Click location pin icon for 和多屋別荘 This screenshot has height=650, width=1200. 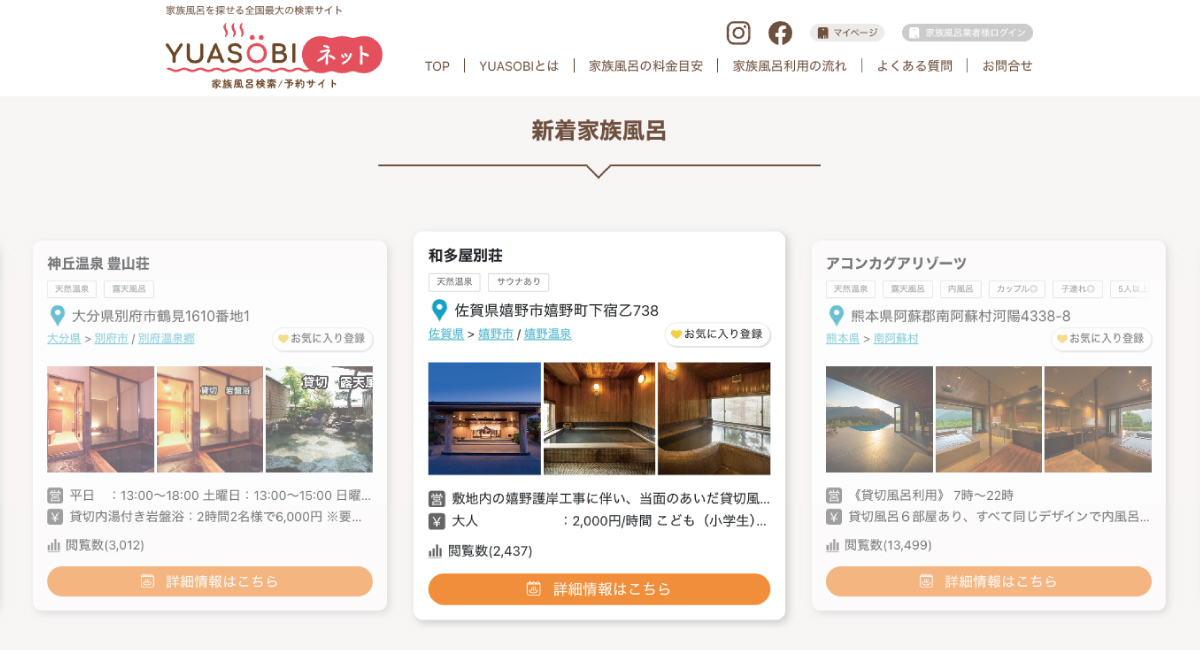tap(438, 310)
